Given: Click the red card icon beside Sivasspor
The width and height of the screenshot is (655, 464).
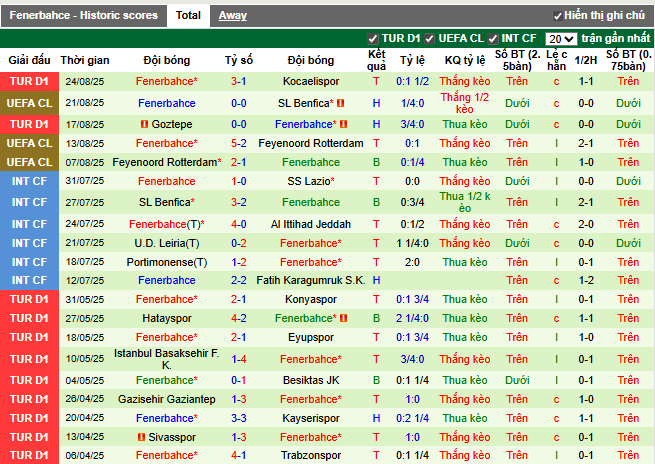Looking at the screenshot, I should tap(141, 437).
